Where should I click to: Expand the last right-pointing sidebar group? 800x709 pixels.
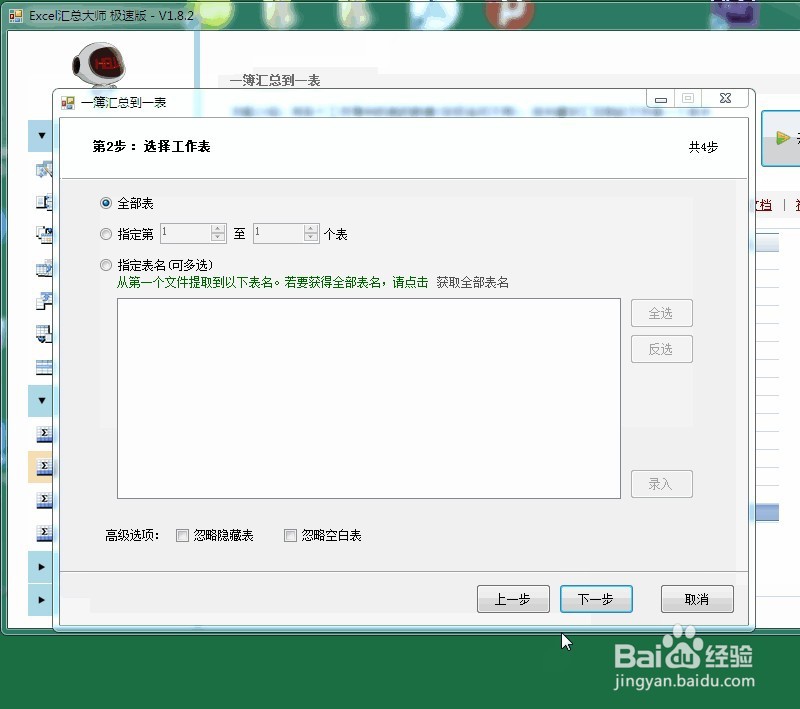point(41,600)
